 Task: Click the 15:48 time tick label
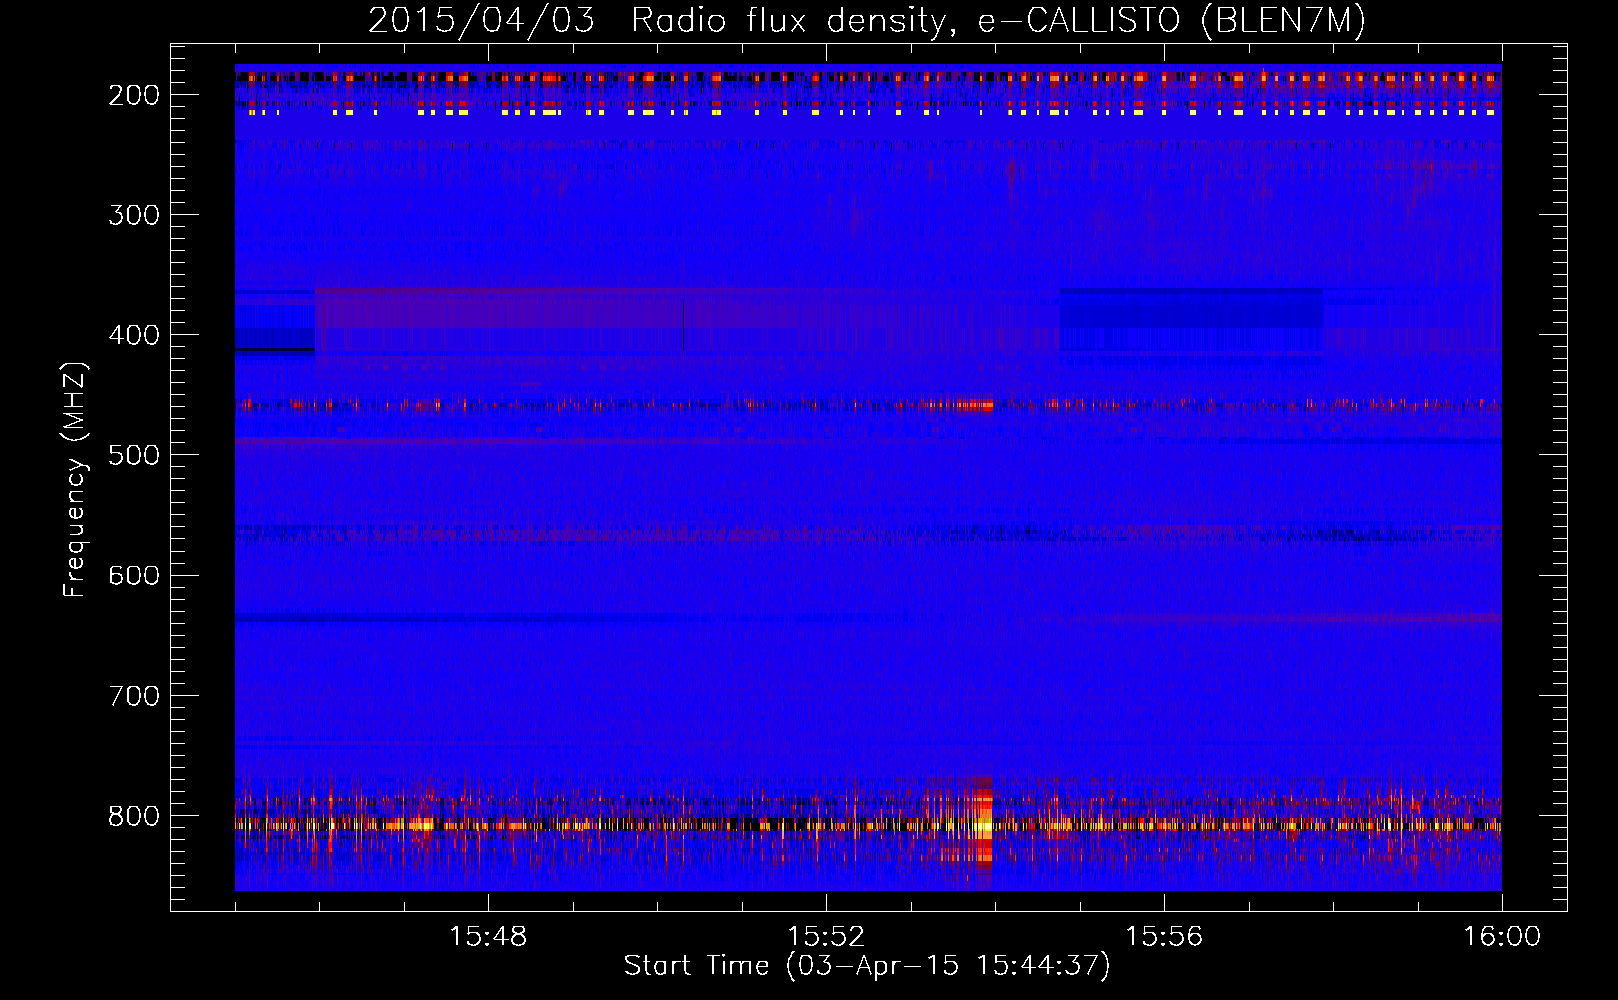[488, 937]
